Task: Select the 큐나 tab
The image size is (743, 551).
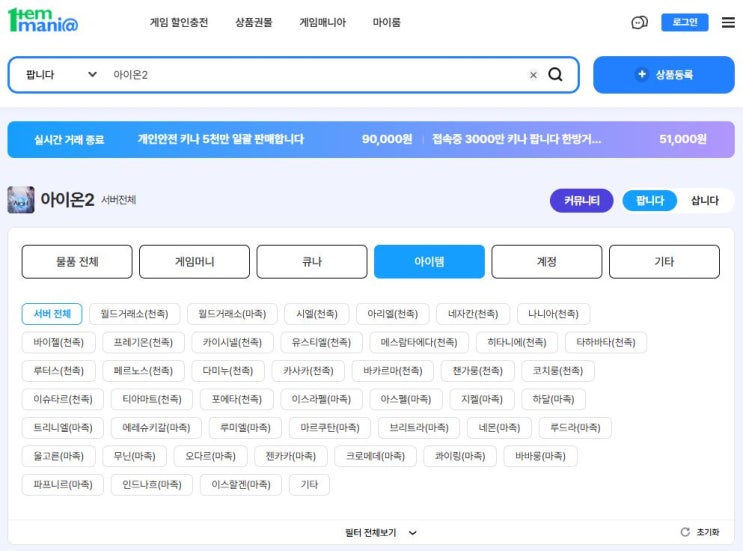Action: [312, 262]
